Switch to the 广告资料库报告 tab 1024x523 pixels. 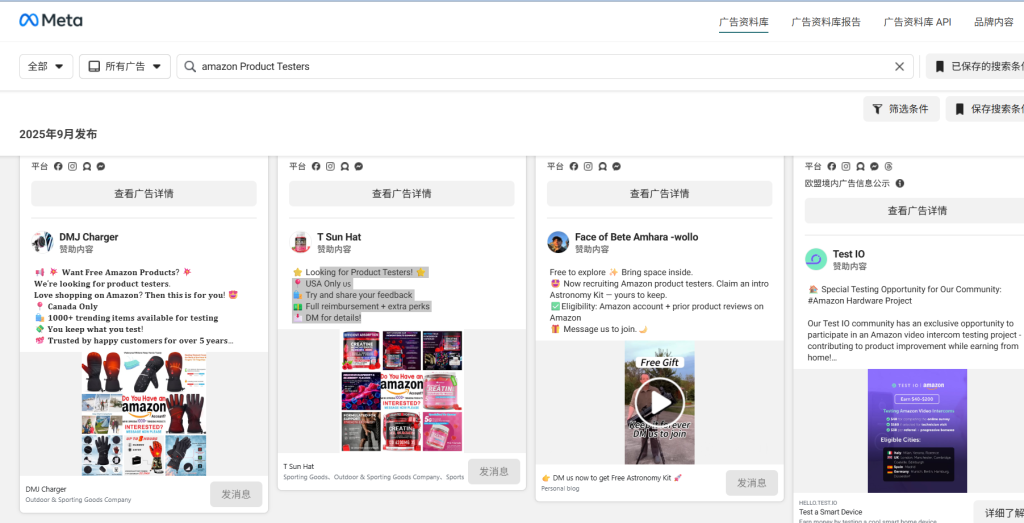click(x=825, y=21)
